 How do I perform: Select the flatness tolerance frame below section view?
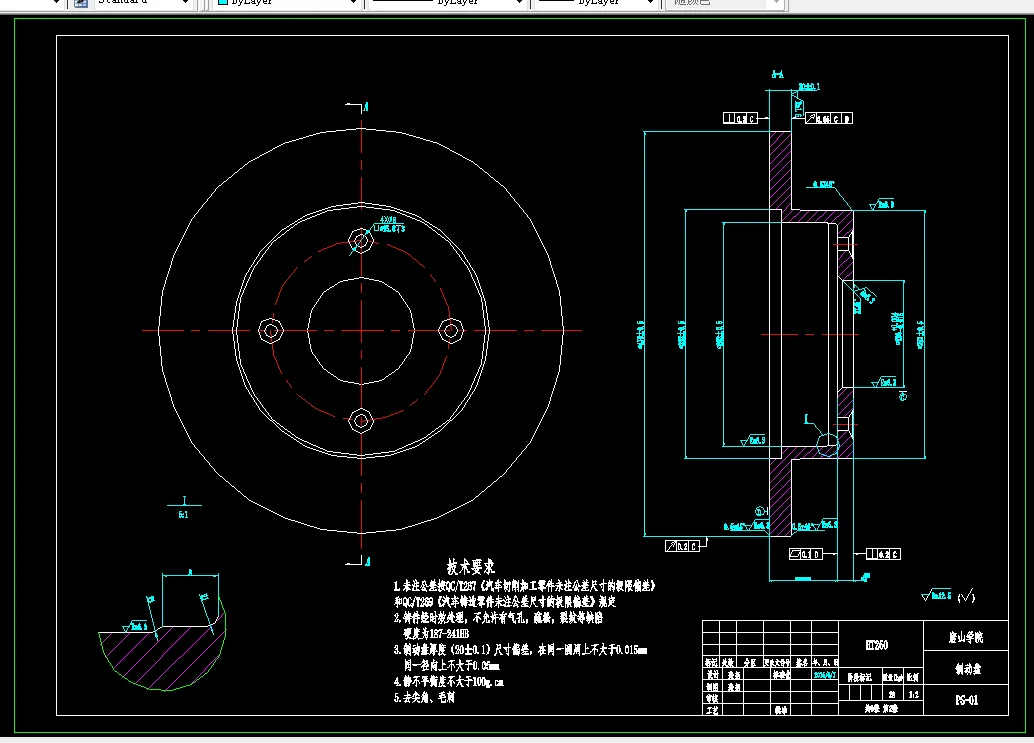(806, 554)
